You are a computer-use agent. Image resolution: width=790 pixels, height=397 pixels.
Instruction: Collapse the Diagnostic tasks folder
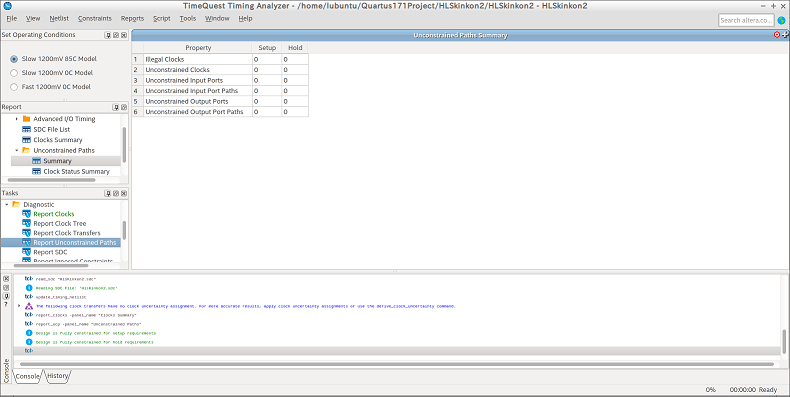click(x=7, y=205)
